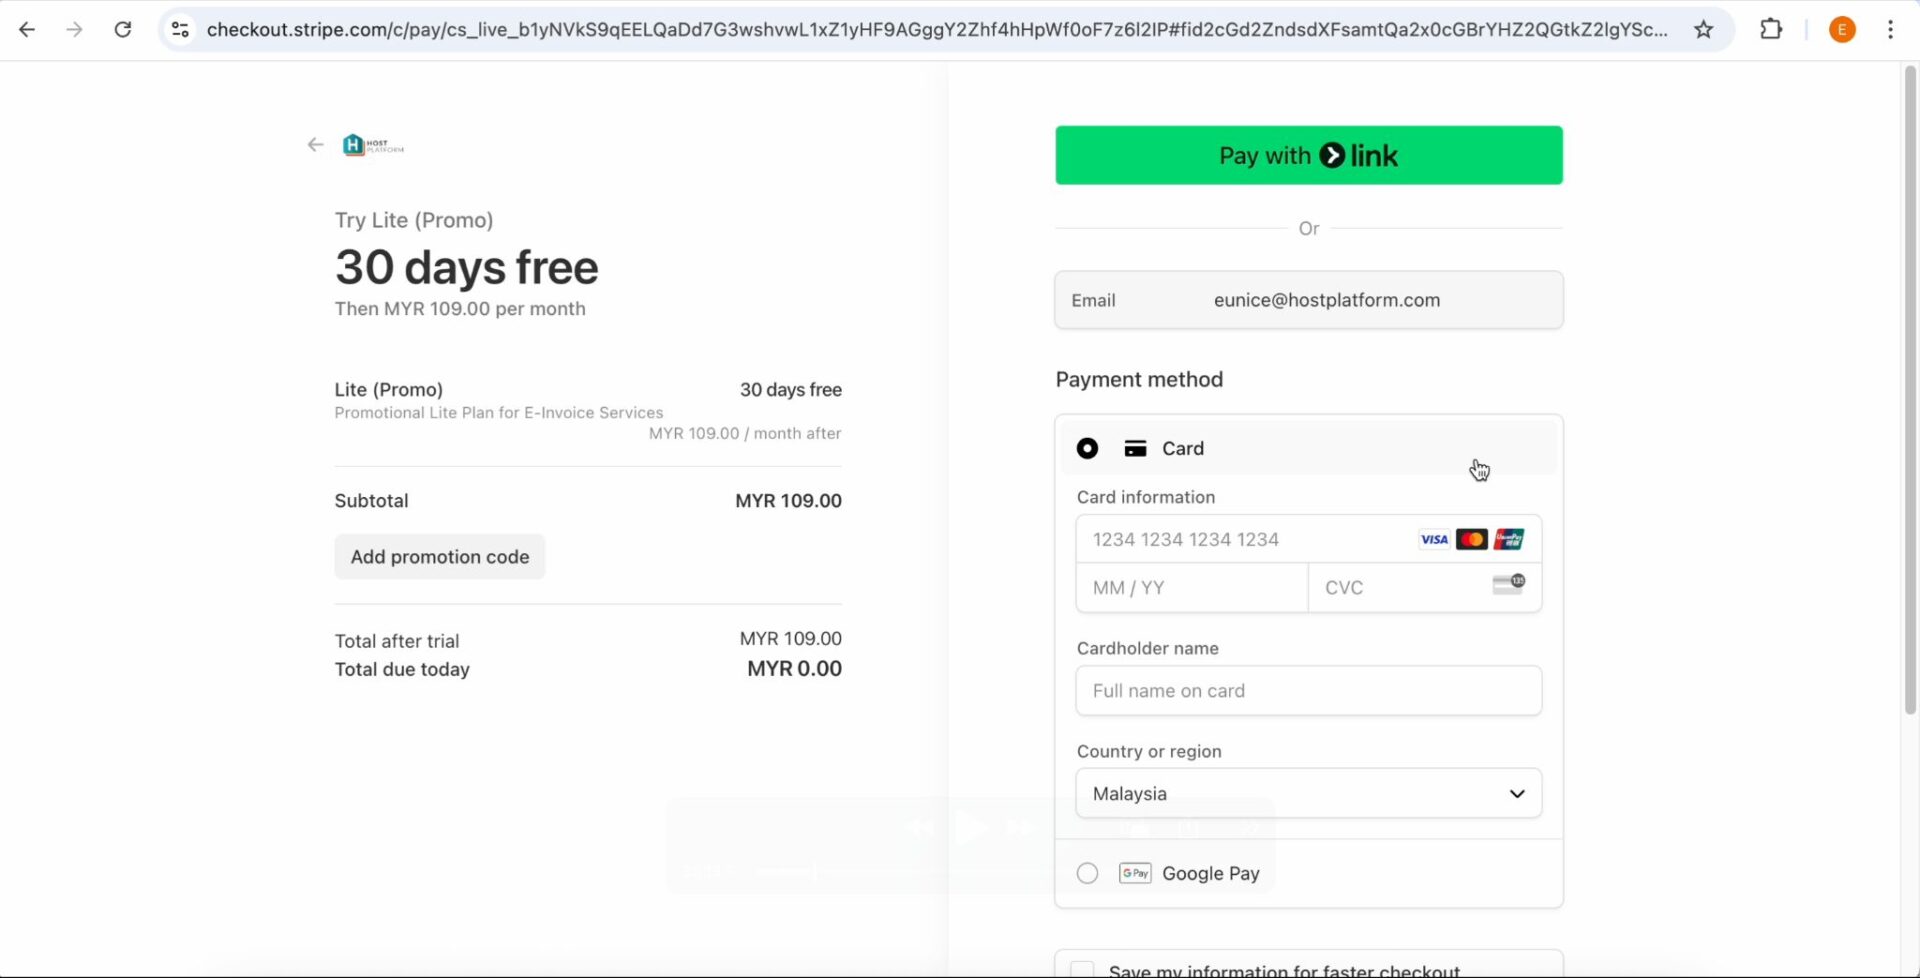The width and height of the screenshot is (1920, 978).
Task: Focus the CVC field
Action: [1424, 588]
